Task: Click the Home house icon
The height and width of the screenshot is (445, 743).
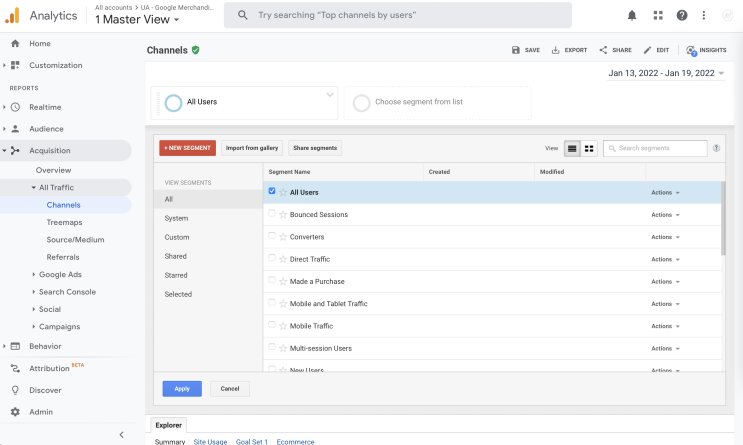Action: coord(15,44)
